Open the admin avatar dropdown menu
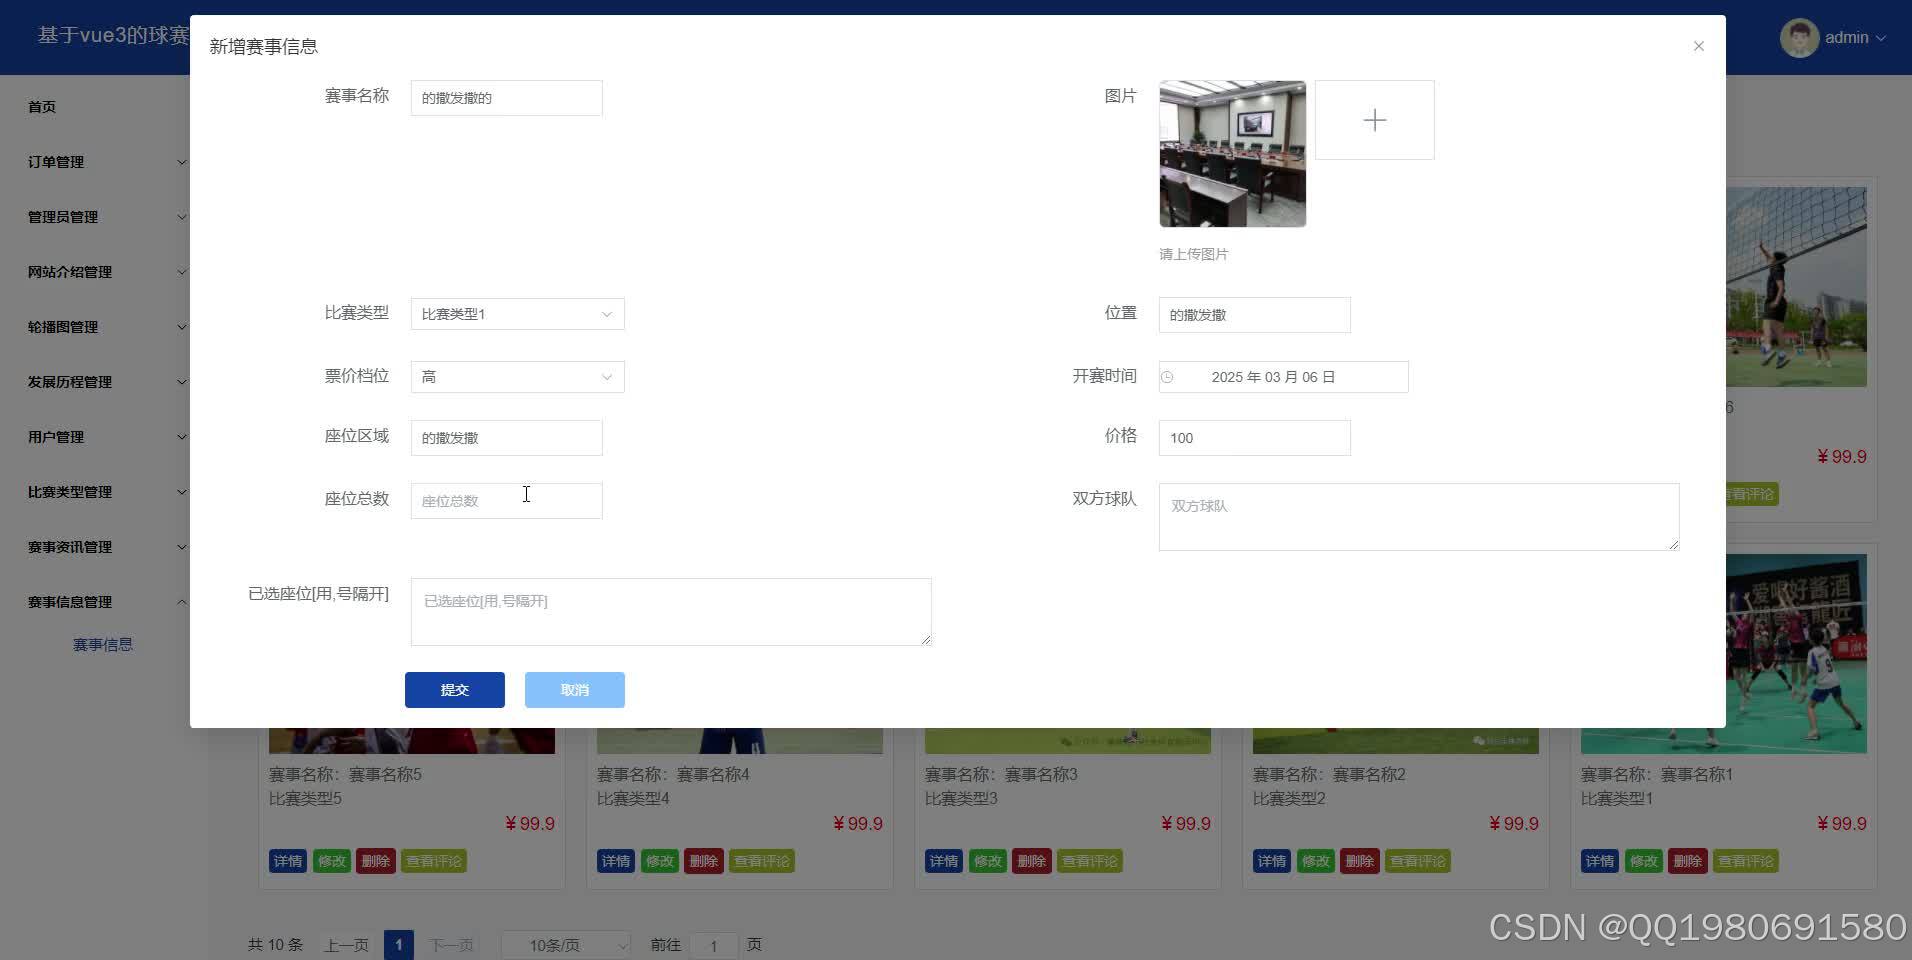This screenshot has width=1912, height=960. click(x=1836, y=37)
